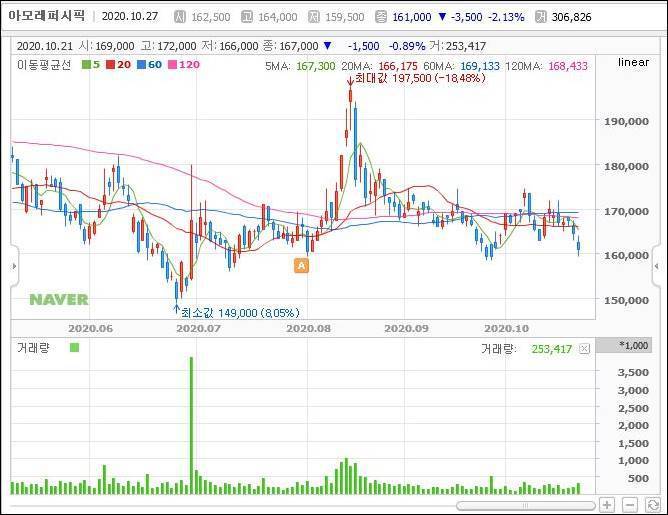Image resolution: width=668 pixels, height=515 pixels.
Task: Expand the left side panel arrow
Action: [x=14, y=266]
